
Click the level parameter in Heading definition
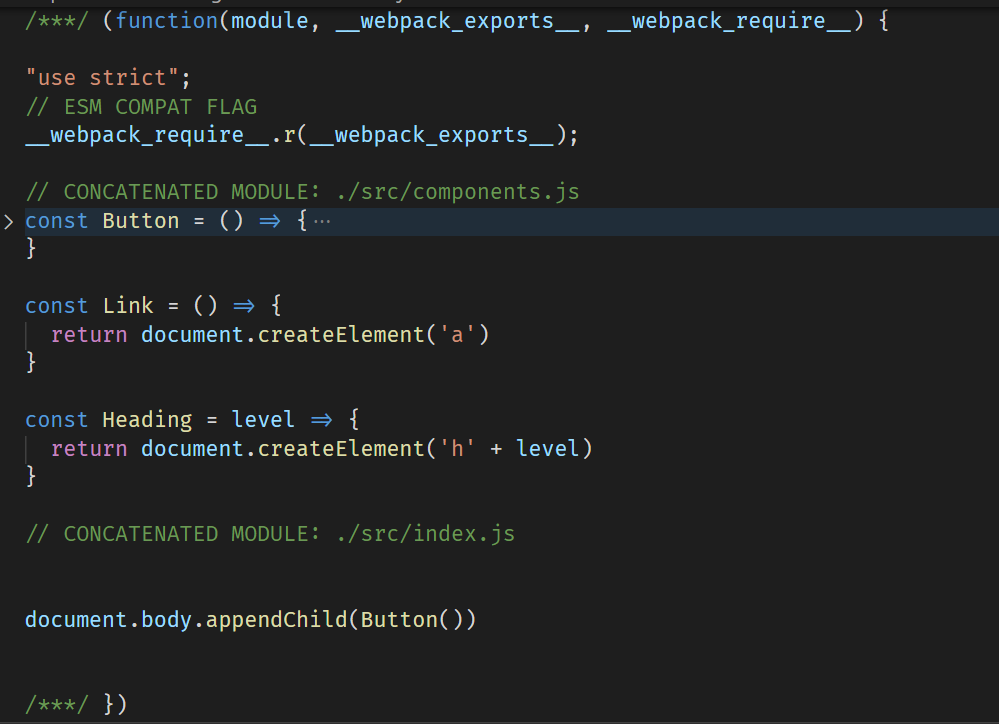click(x=262, y=420)
